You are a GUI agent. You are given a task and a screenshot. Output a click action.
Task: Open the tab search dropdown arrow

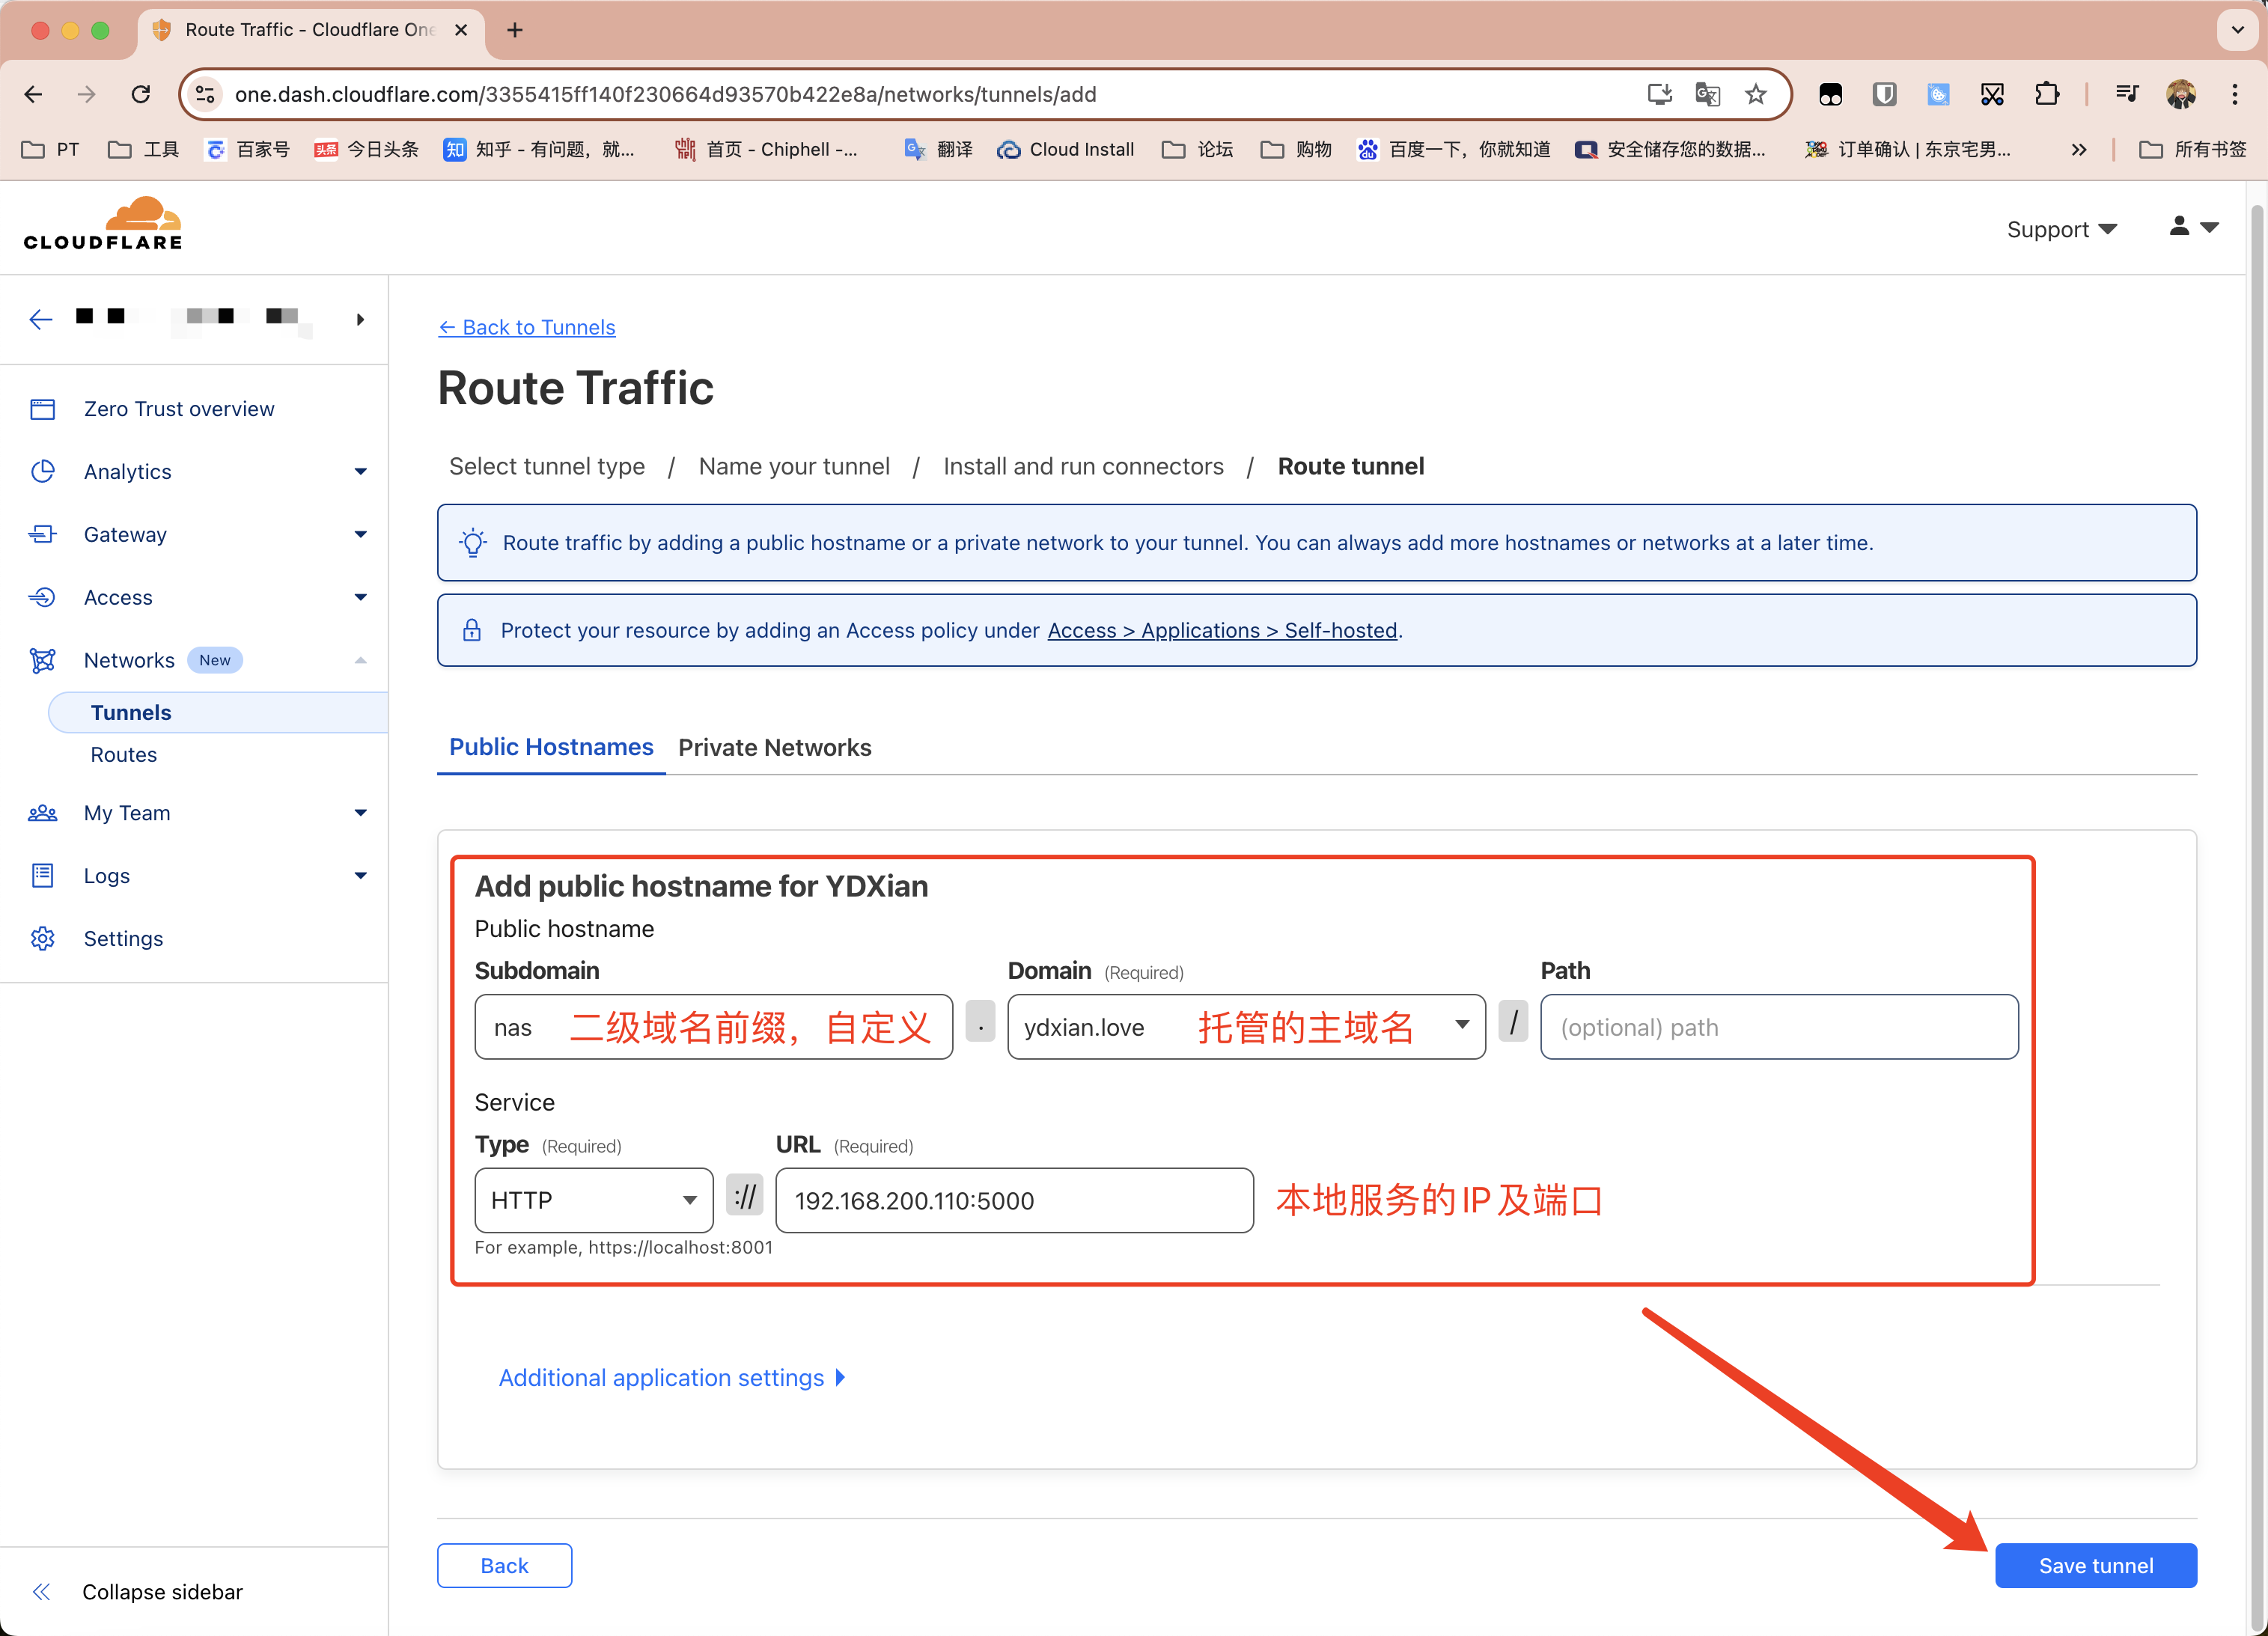click(x=2238, y=30)
